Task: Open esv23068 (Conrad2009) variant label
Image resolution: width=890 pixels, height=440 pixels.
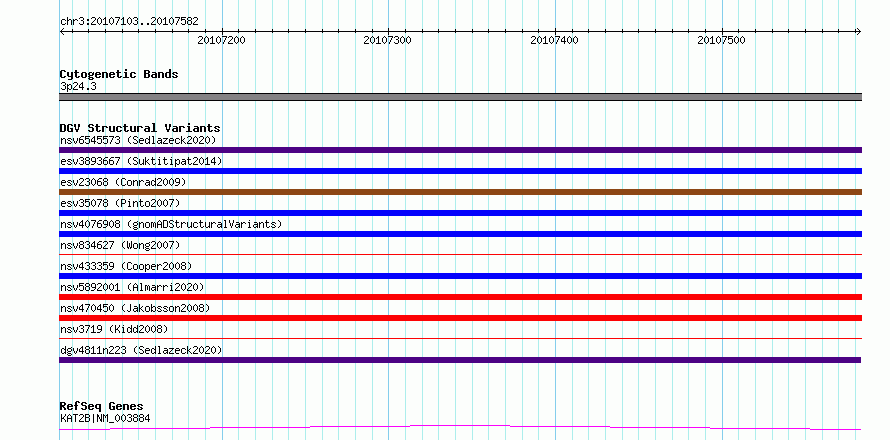Action: point(123,182)
